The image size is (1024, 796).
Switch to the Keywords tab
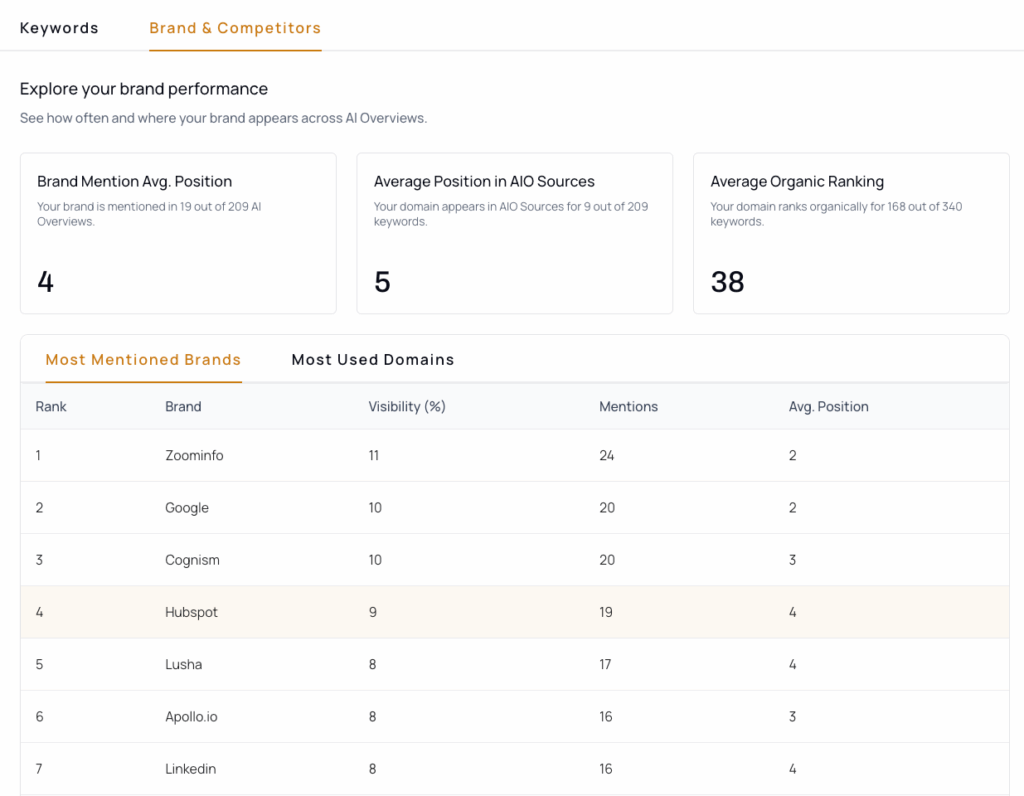(59, 28)
